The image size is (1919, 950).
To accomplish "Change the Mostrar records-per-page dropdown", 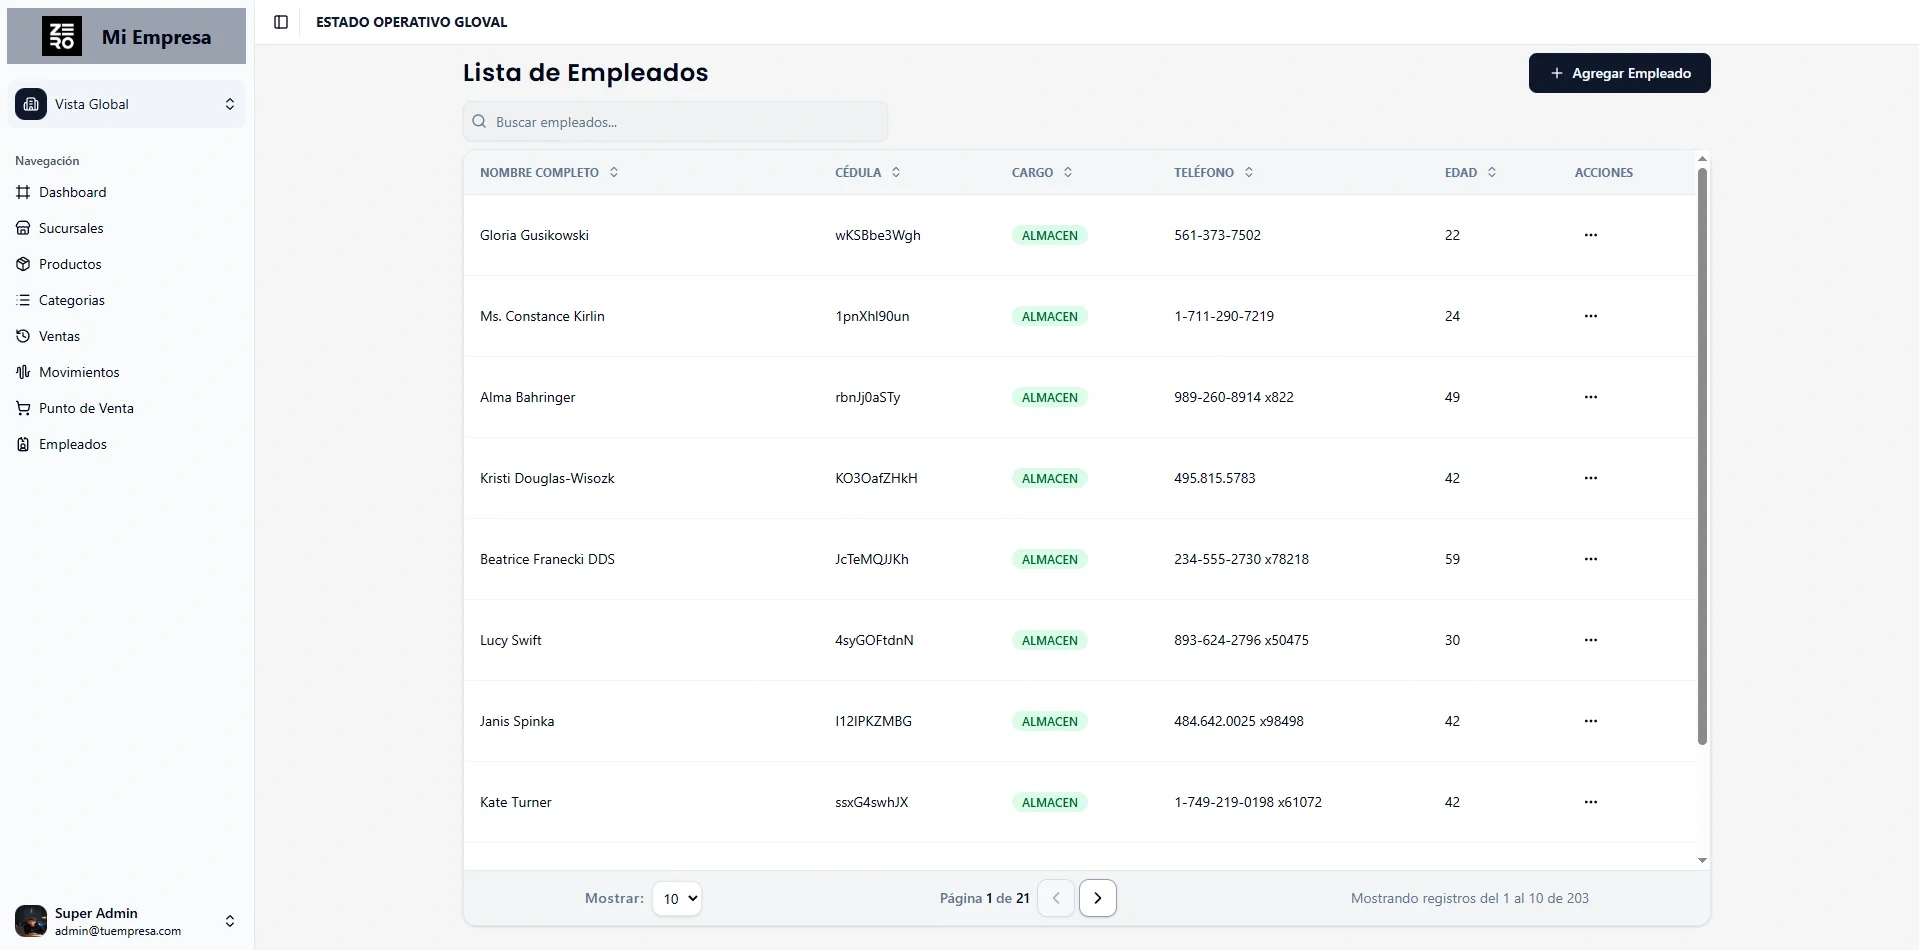I will [x=677, y=898].
